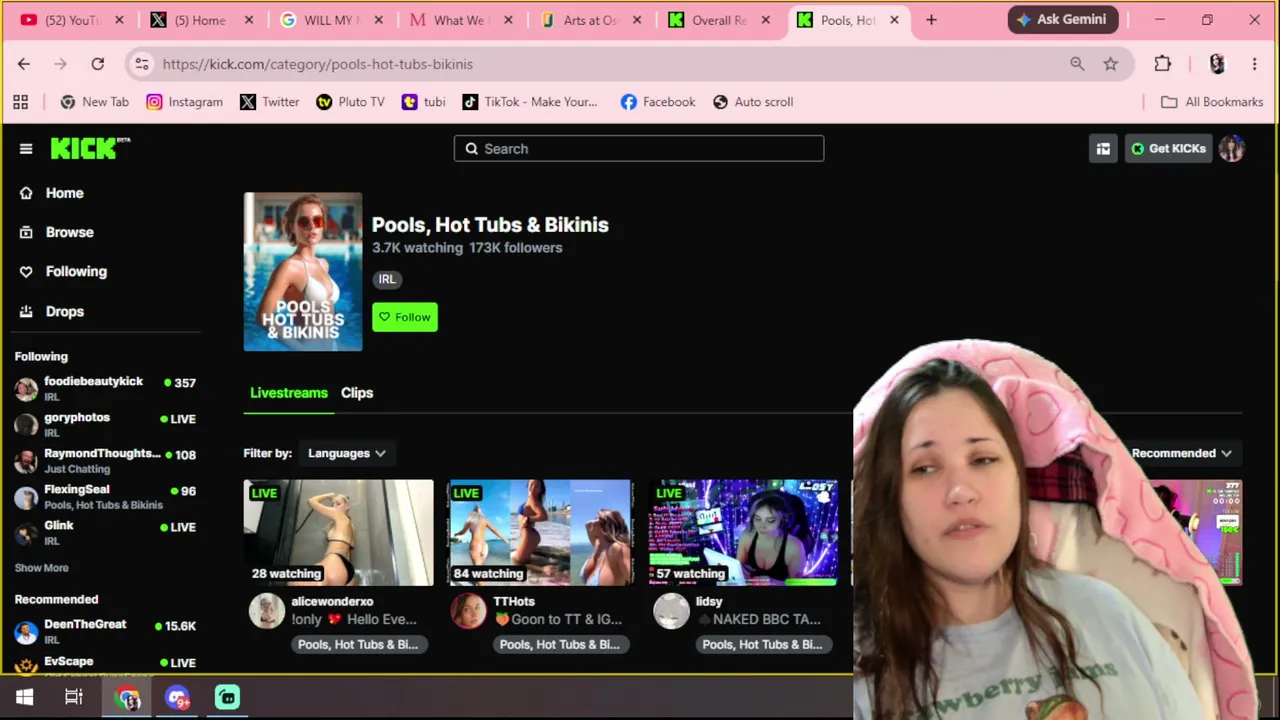Screen dimensions: 1280x720
Task: Click the Chrome back arrow
Action: click(24, 64)
